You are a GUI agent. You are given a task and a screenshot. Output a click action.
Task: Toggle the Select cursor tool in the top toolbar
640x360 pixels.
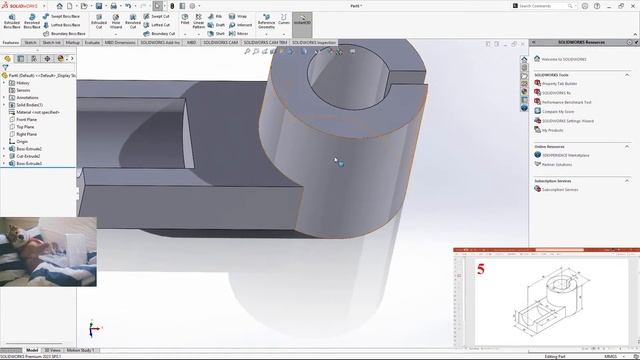pyautogui.click(x=157, y=6)
